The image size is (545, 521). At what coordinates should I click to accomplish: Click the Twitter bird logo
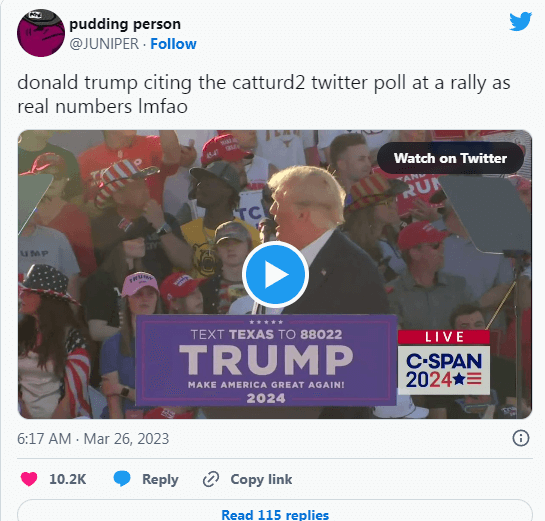[x=520, y=21]
